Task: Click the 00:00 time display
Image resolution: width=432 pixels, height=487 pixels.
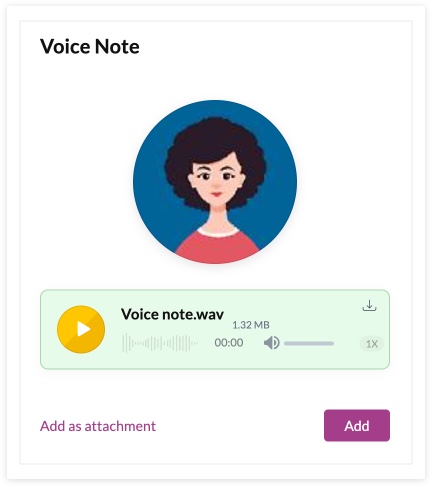Action: click(229, 343)
